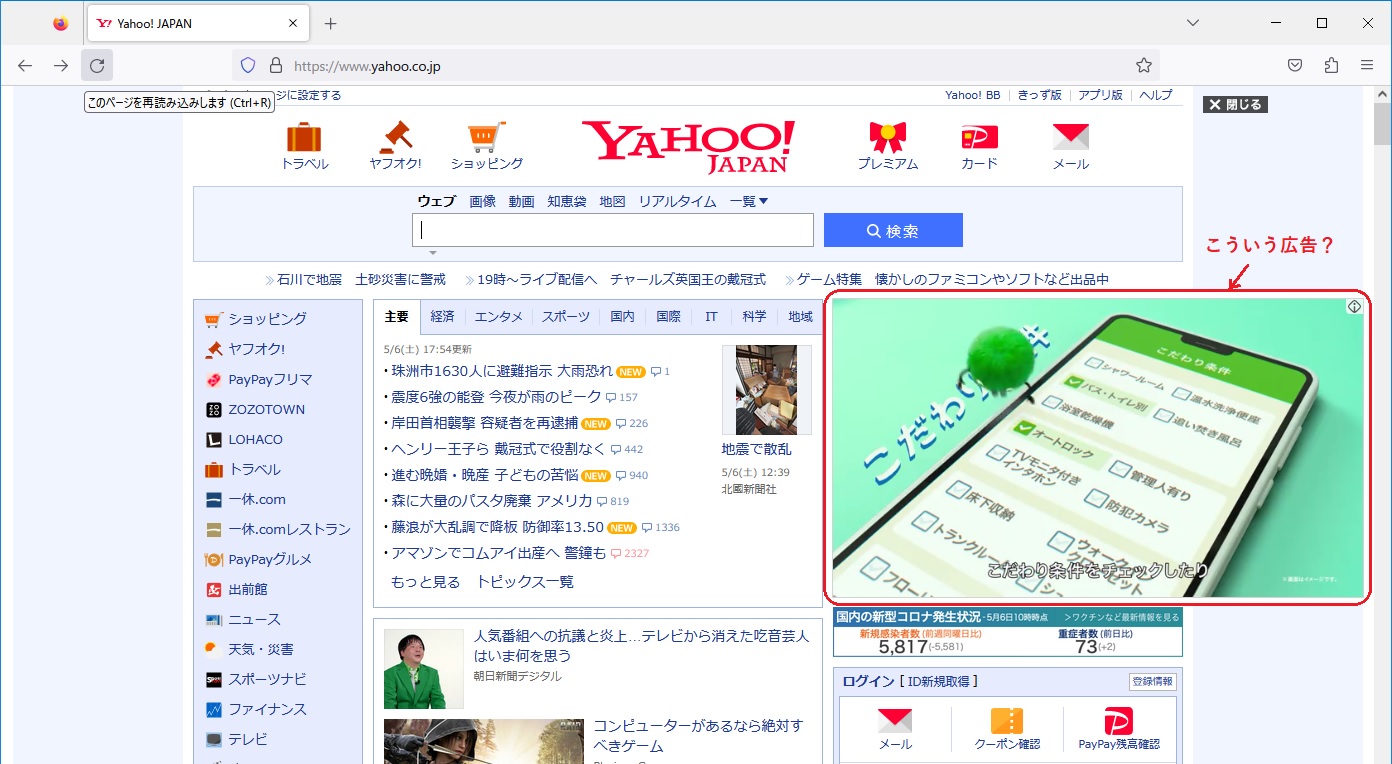1392x764 pixels.
Task: Select the 科学 news tab
Action: [754, 316]
